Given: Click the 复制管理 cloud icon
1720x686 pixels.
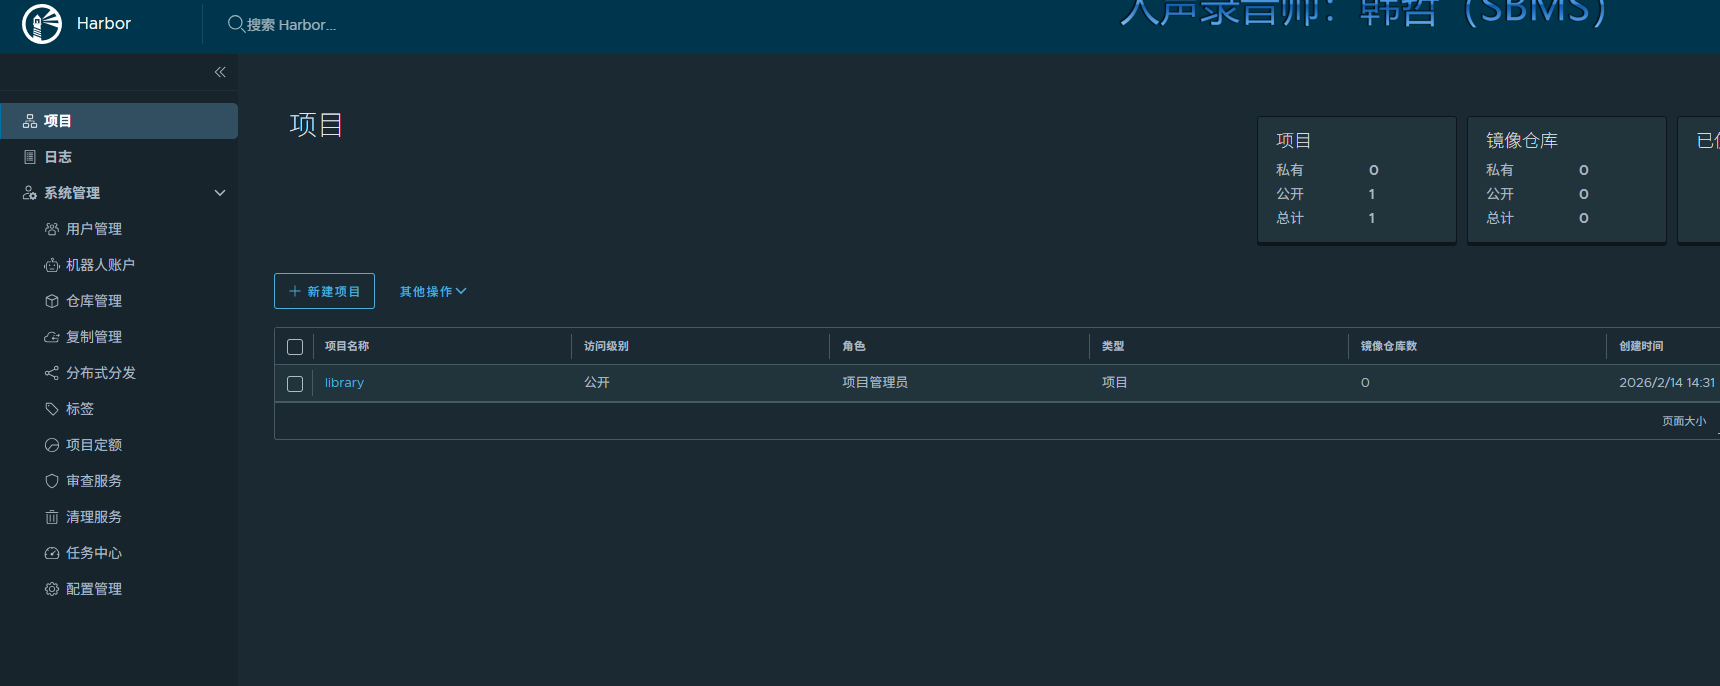Looking at the screenshot, I should click(52, 337).
